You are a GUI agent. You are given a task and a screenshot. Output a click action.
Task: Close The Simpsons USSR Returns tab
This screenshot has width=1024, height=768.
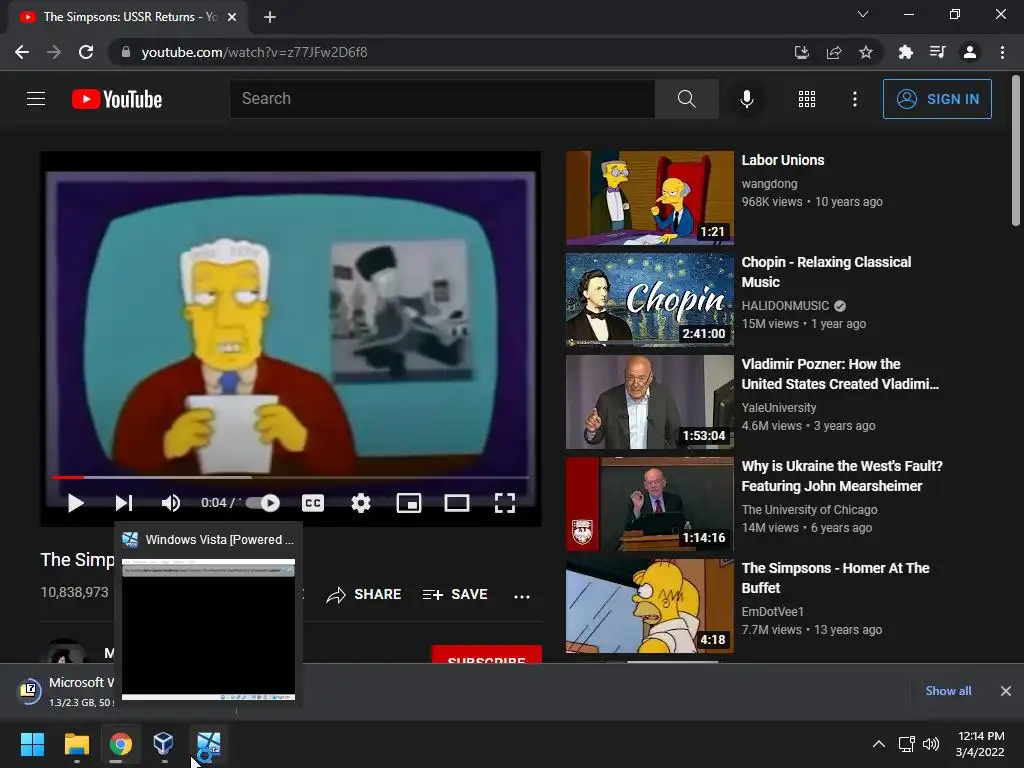click(x=232, y=17)
